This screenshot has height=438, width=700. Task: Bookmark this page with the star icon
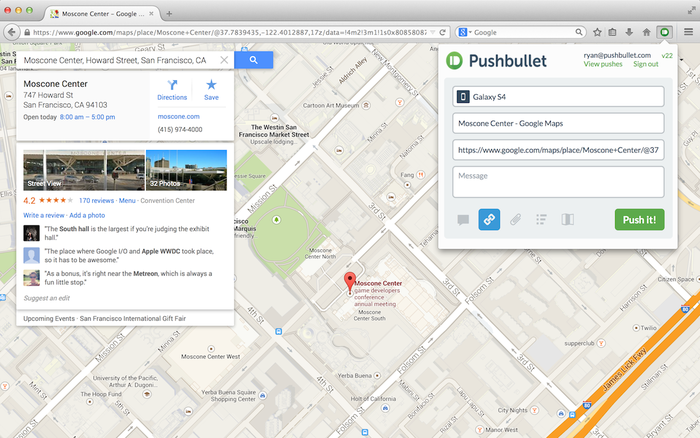(597, 32)
